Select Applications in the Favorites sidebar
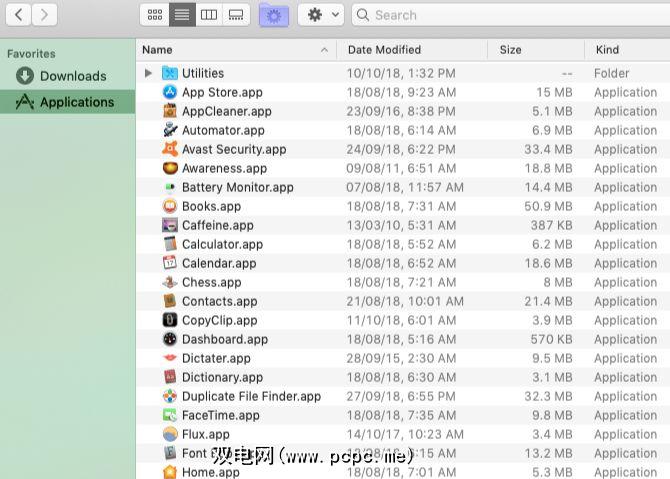The height and width of the screenshot is (479, 670). [x=68, y=102]
